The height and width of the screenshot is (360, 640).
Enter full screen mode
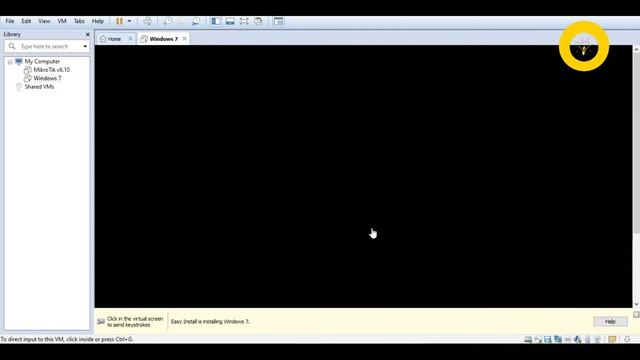tap(244, 21)
